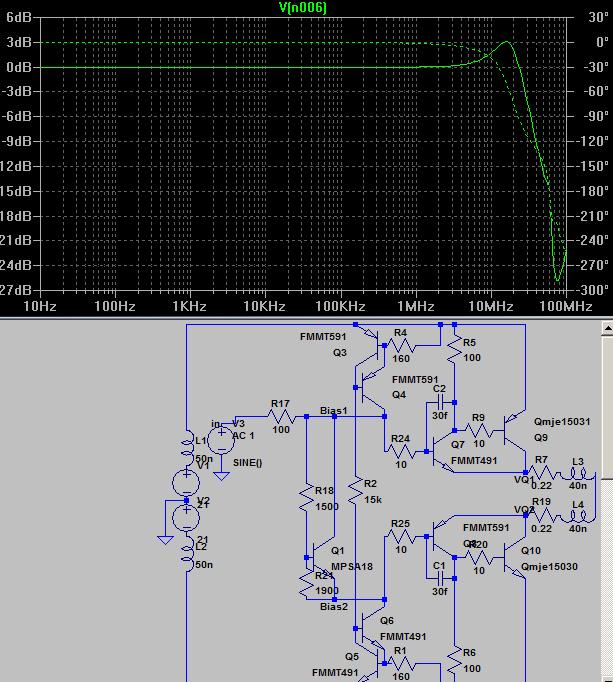
Task: Click the Bias1 net label
Action: pyautogui.click(x=334, y=411)
